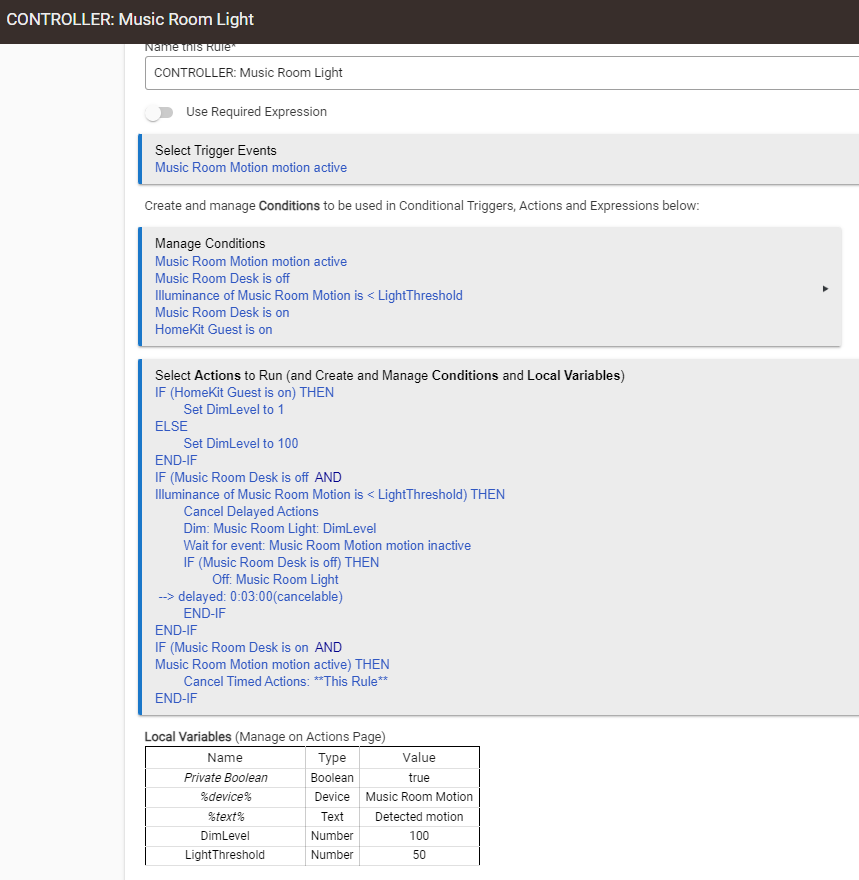Click the 'Set DimLevel to 100' action
The image size is (859, 880).
click(240, 443)
